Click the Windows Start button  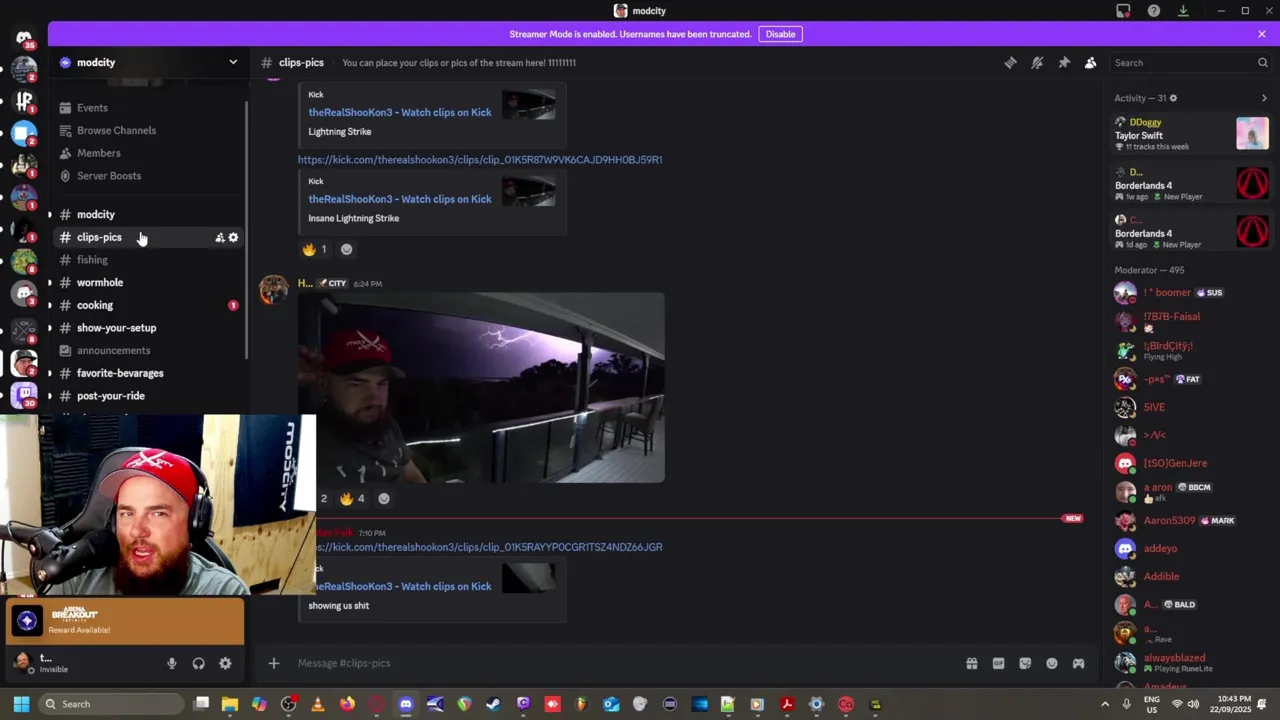pyautogui.click(x=21, y=704)
